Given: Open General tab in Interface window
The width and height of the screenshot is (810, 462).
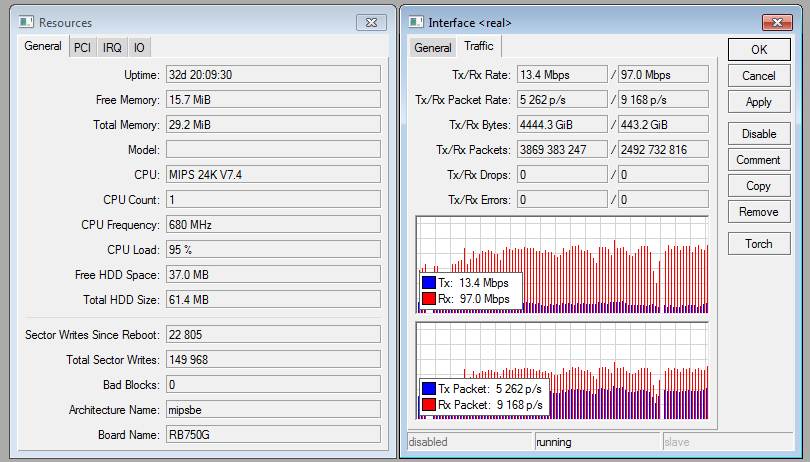Looking at the screenshot, I should 433,47.
